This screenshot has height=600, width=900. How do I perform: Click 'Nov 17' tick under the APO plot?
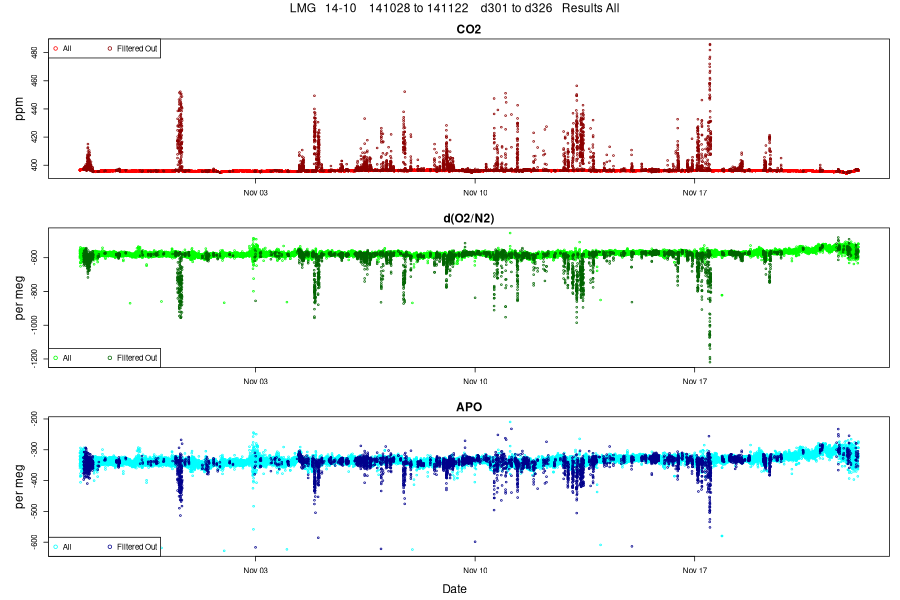(695, 570)
